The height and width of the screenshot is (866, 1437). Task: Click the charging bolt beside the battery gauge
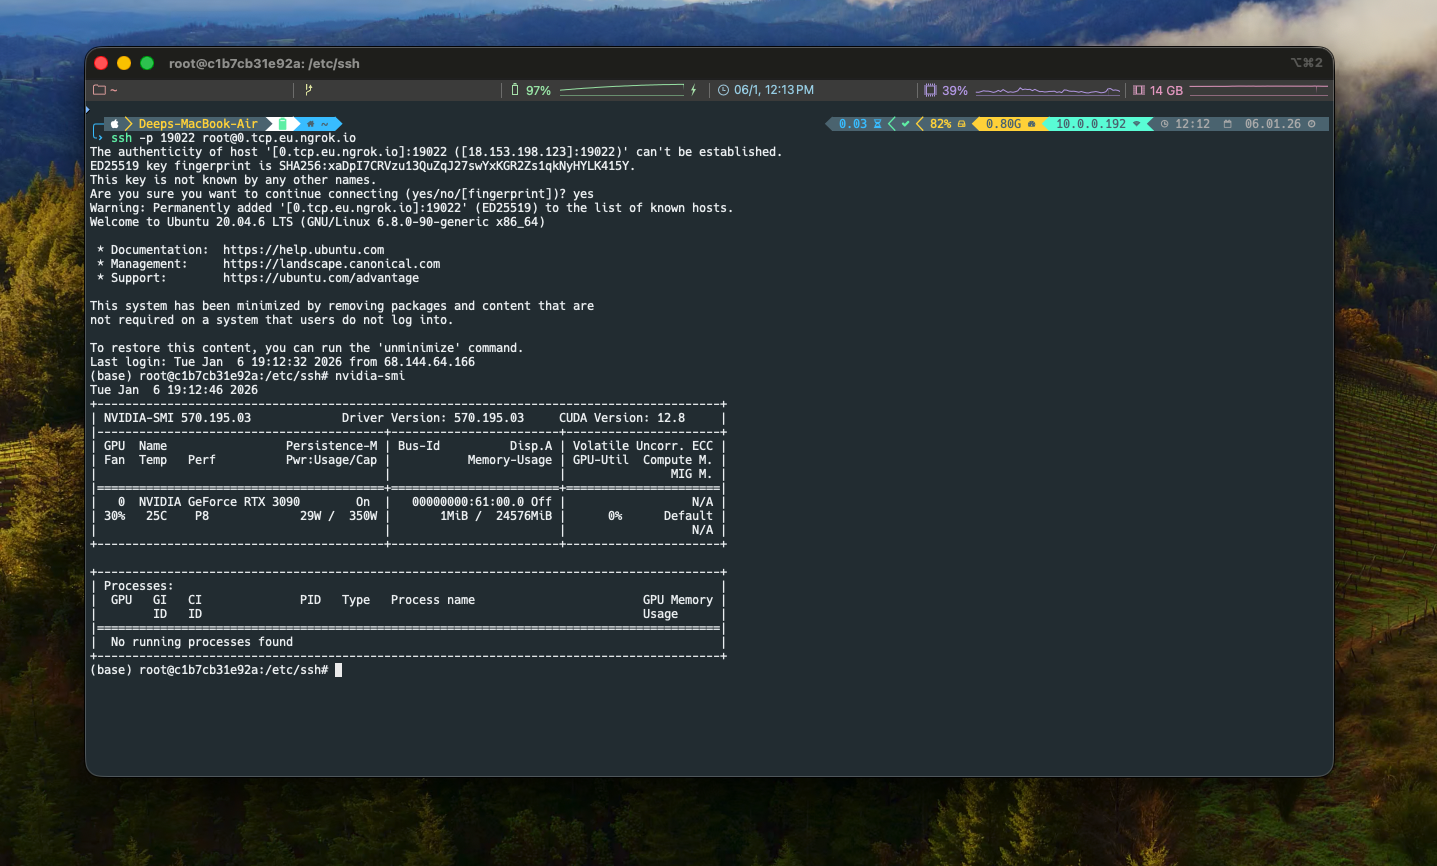pos(692,90)
